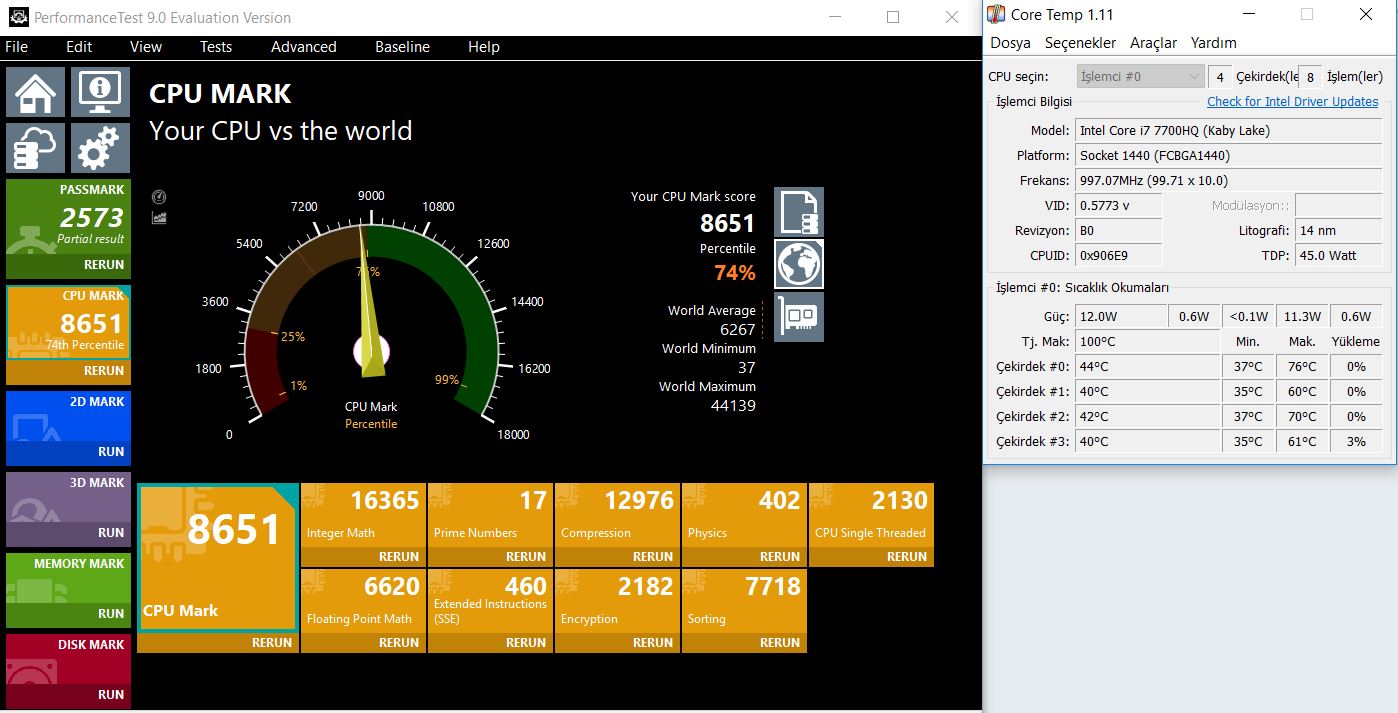Image resolution: width=1398 pixels, height=713 pixels.
Task: Click the World Average 6267 value
Action: click(x=738, y=330)
